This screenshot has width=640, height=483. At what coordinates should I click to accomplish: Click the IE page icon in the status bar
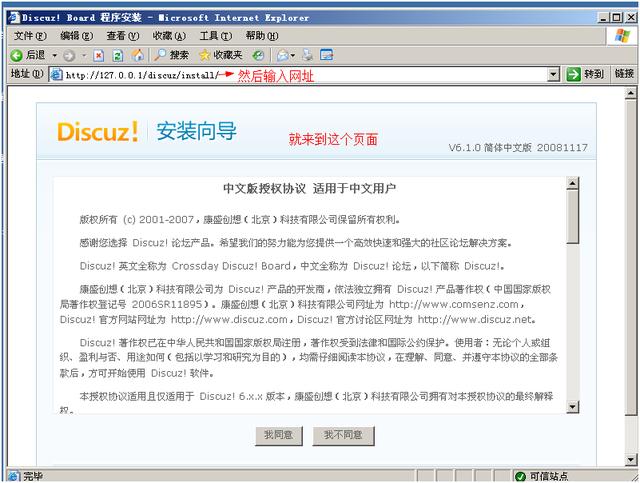13,476
